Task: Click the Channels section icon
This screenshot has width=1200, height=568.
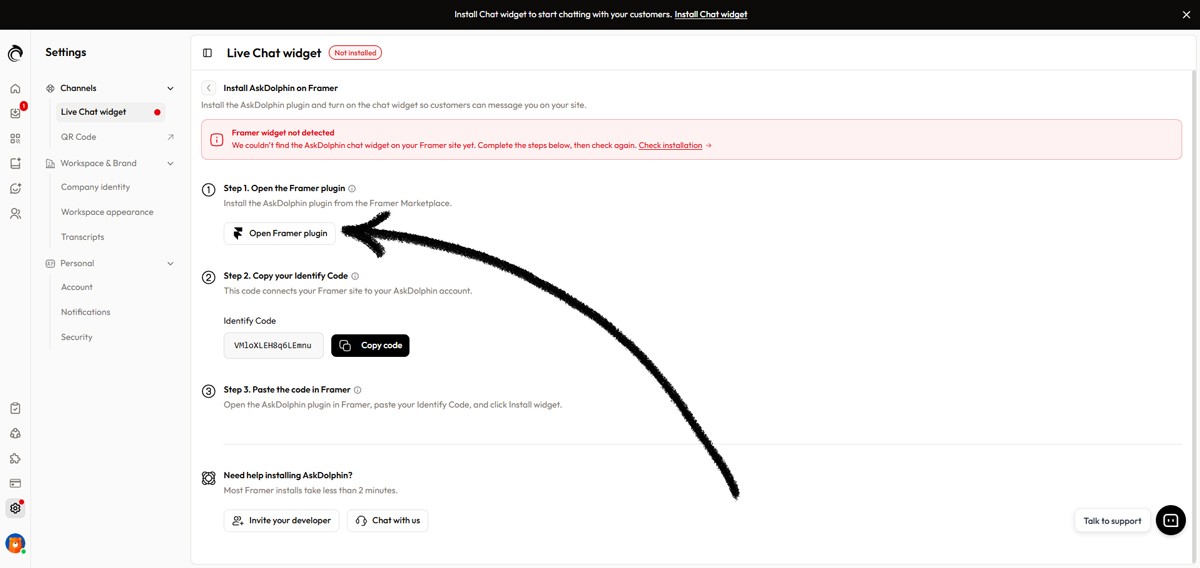Action: coord(50,88)
